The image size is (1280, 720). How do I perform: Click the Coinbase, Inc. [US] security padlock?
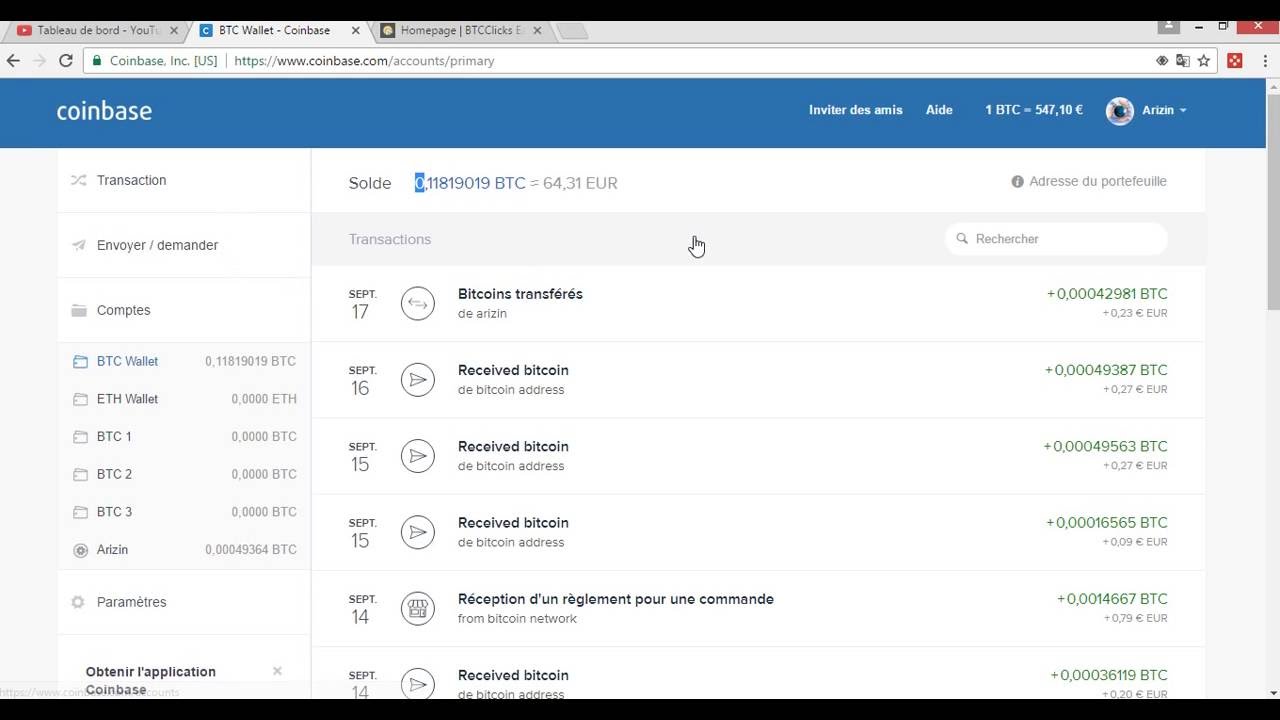click(x=97, y=61)
